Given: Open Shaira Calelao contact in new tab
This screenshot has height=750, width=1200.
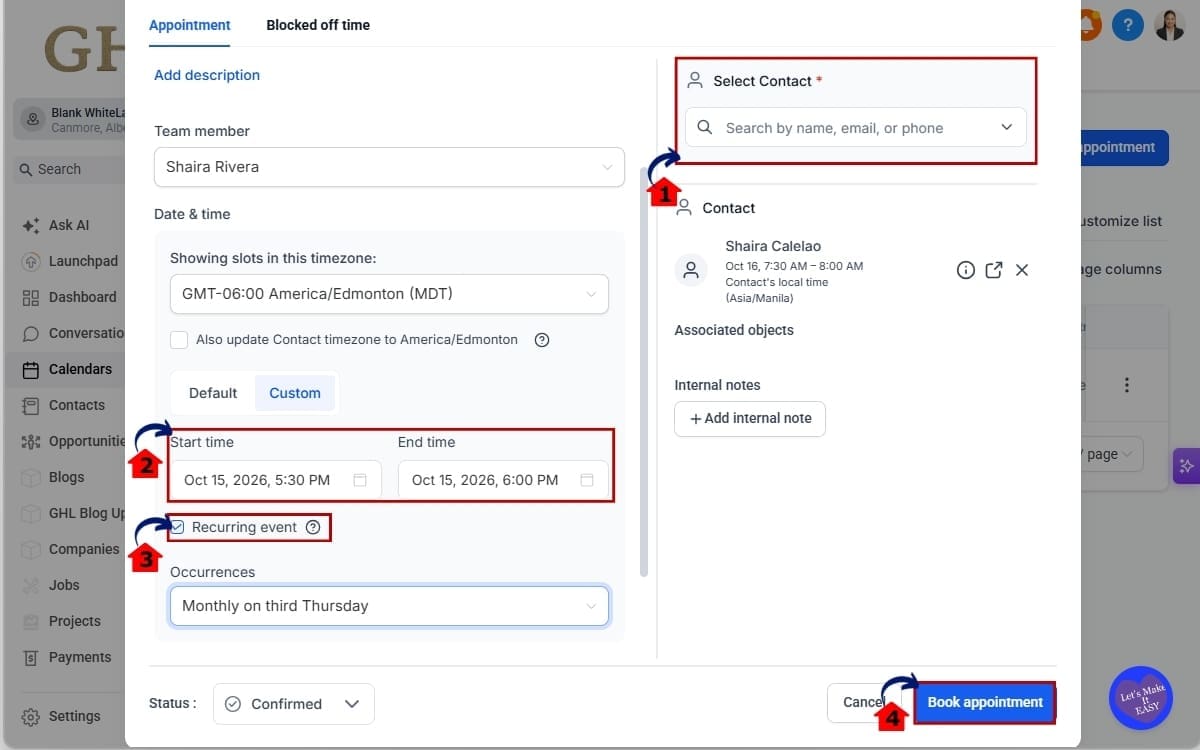Looking at the screenshot, I should 994,270.
